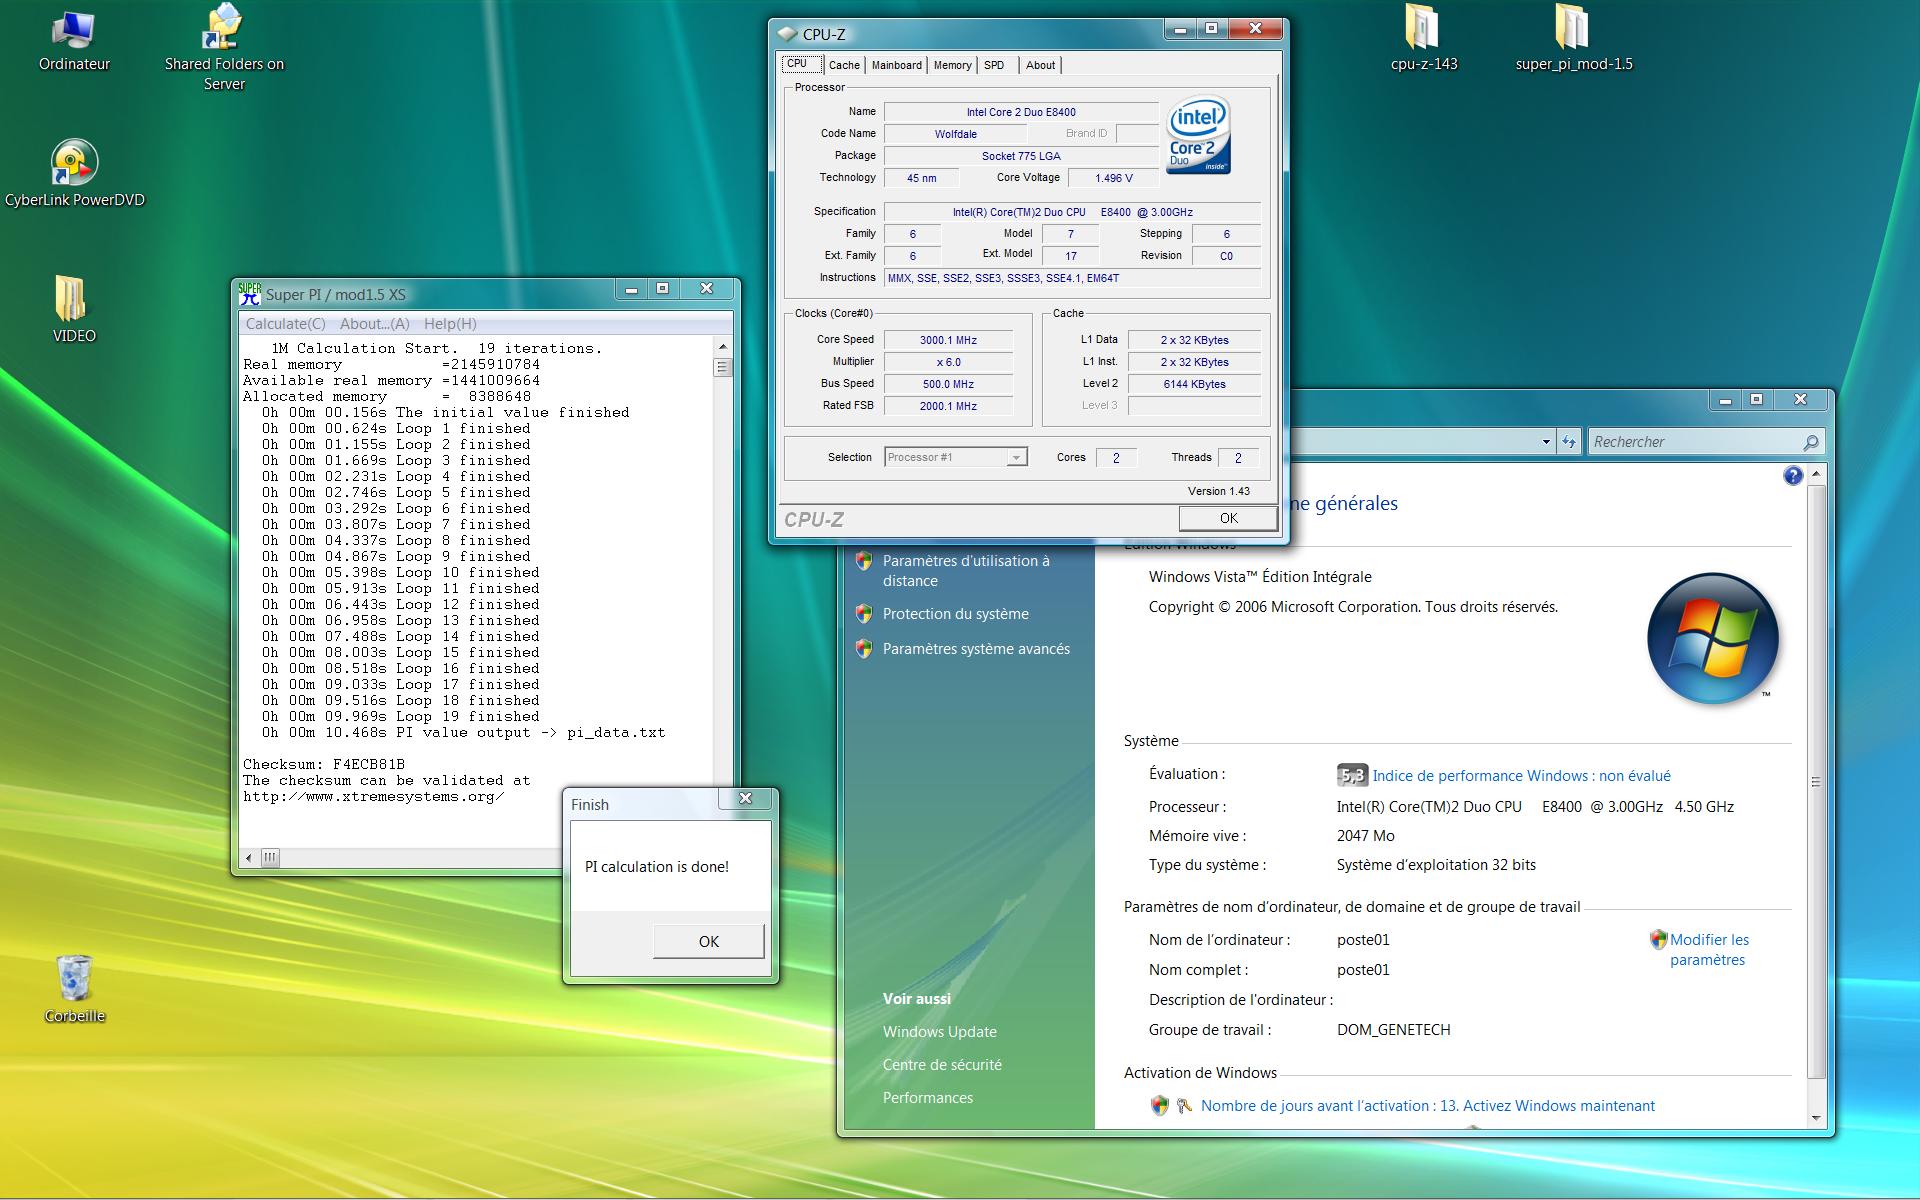Click the refresh arrows next to address bar
The width and height of the screenshot is (1920, 1200).
point(1569,442)
